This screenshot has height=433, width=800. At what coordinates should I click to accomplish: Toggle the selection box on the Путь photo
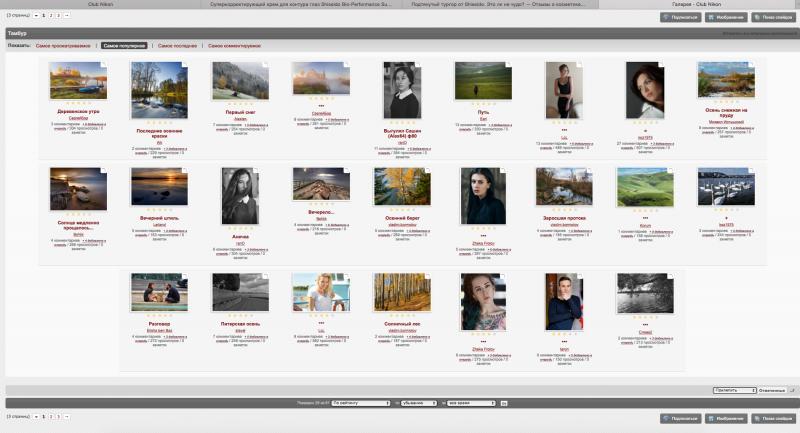pos(508,65)
